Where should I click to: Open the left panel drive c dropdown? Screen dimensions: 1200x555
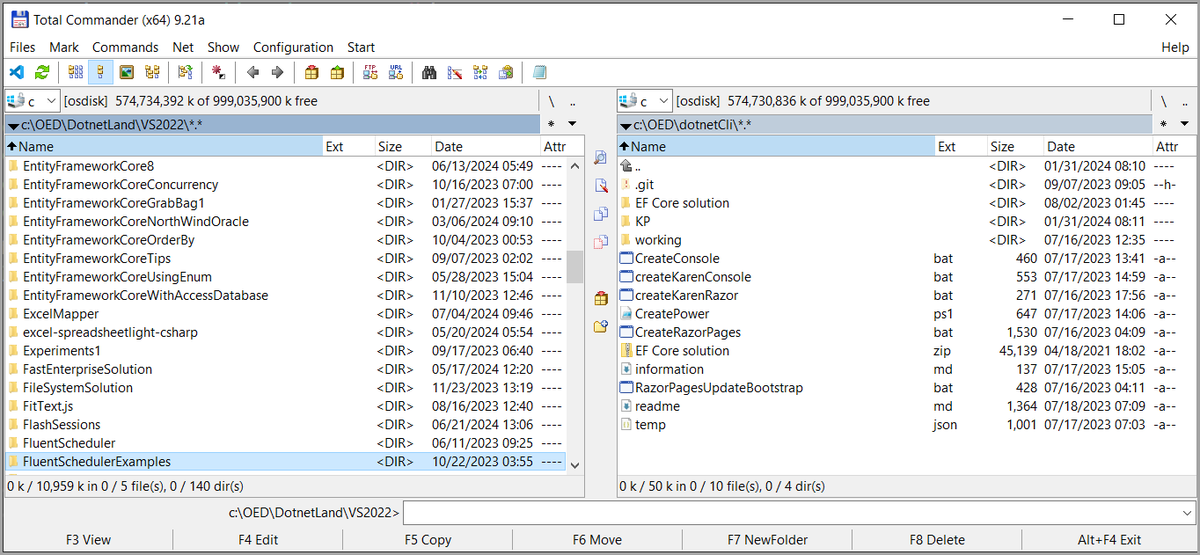[32, 101]
